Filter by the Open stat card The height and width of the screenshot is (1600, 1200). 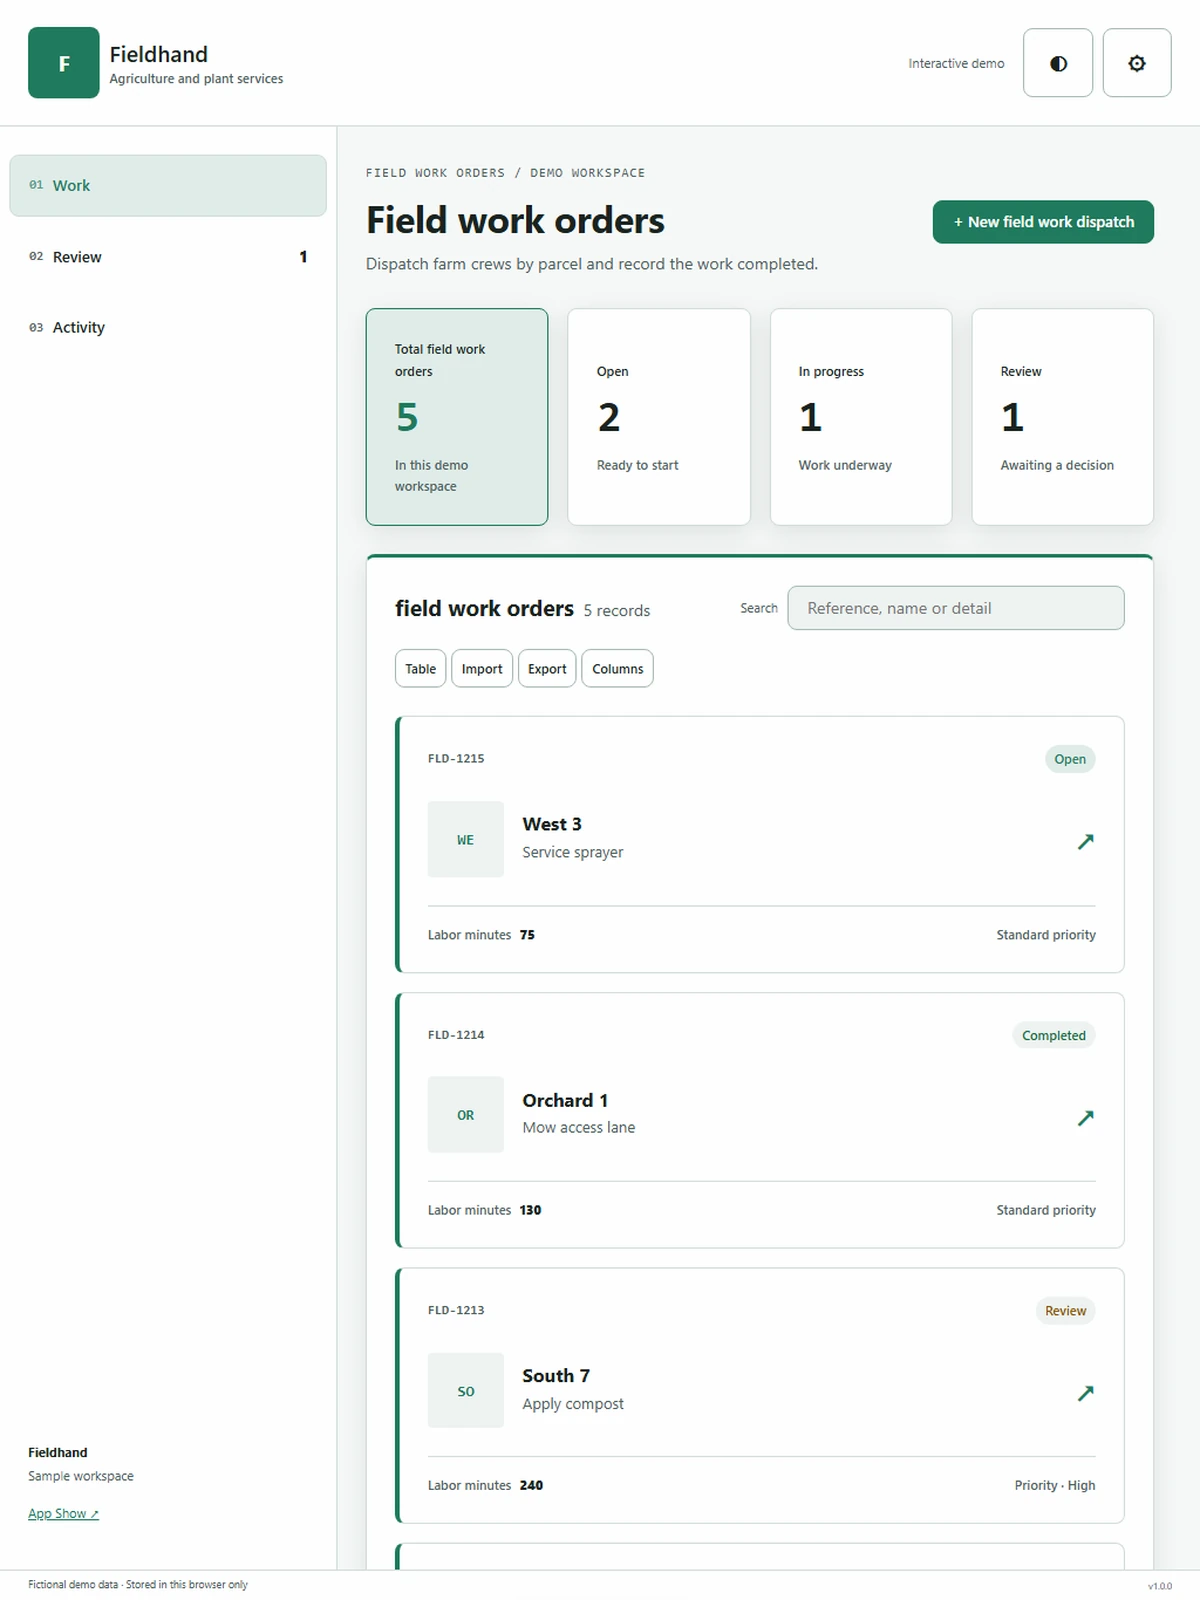tap(659, 417)
